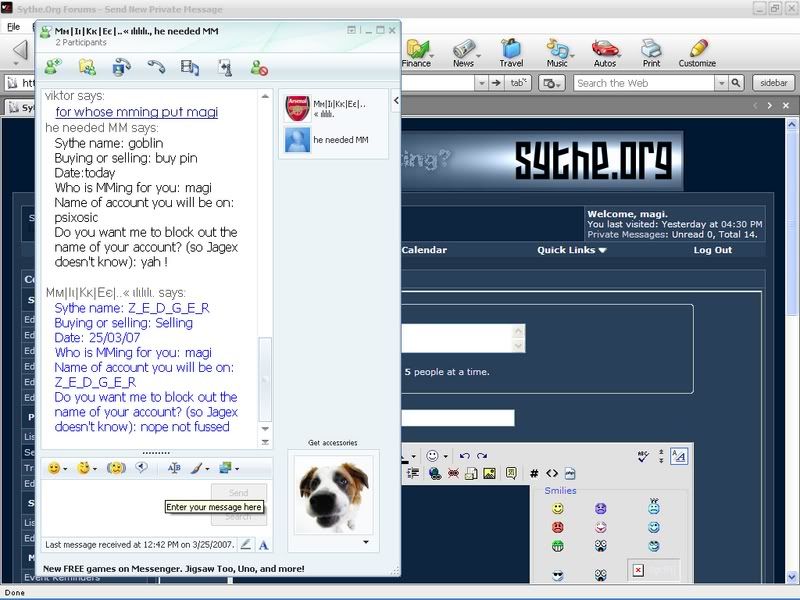
Task: Open the Quick Links forum menu
Action: click(x=571, y=250)
